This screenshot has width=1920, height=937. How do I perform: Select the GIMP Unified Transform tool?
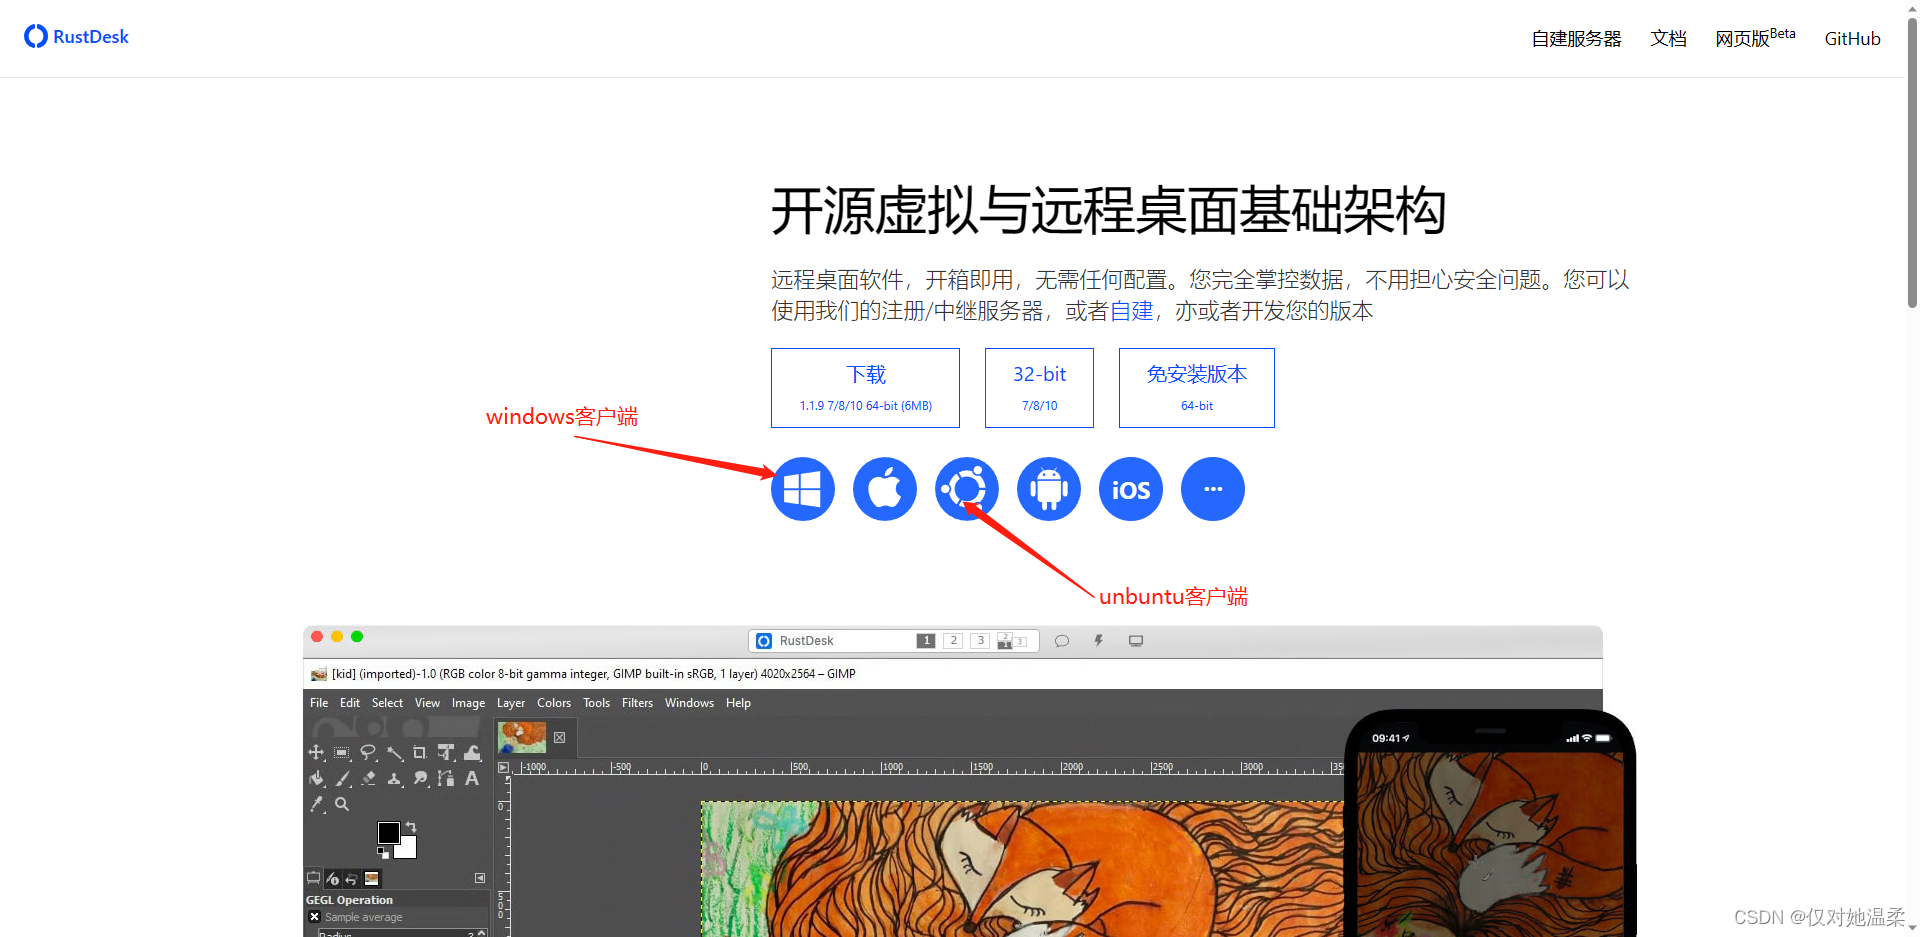point(446,752)
